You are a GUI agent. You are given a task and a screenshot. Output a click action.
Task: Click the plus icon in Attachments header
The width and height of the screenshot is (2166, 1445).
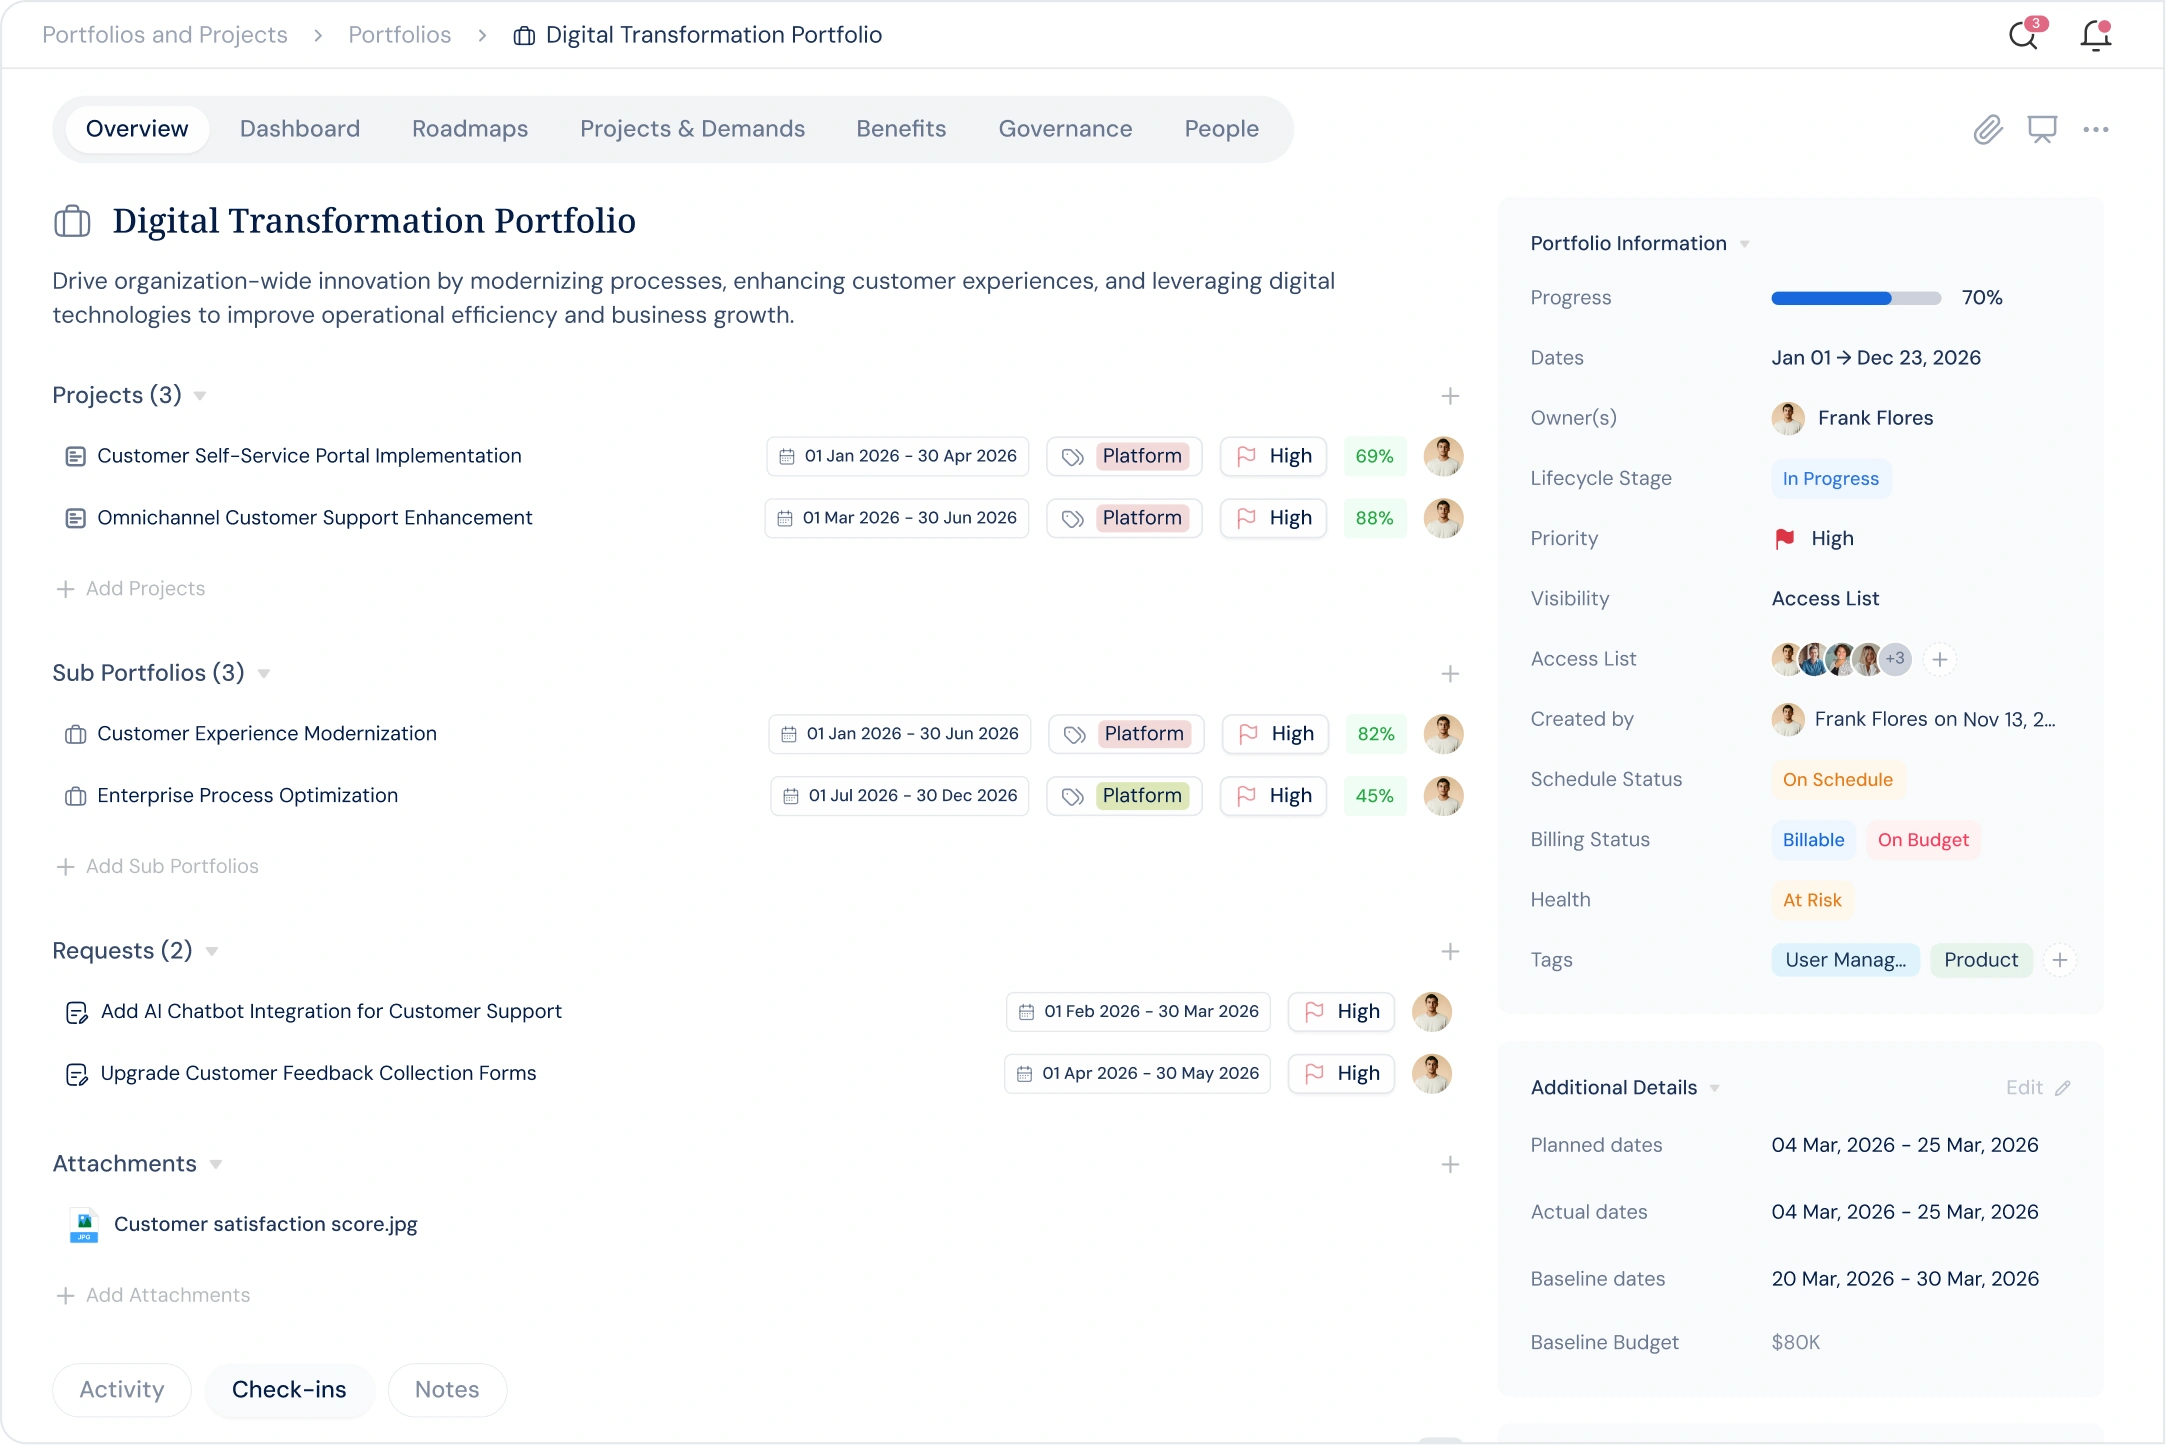tap(1450, 1164)
